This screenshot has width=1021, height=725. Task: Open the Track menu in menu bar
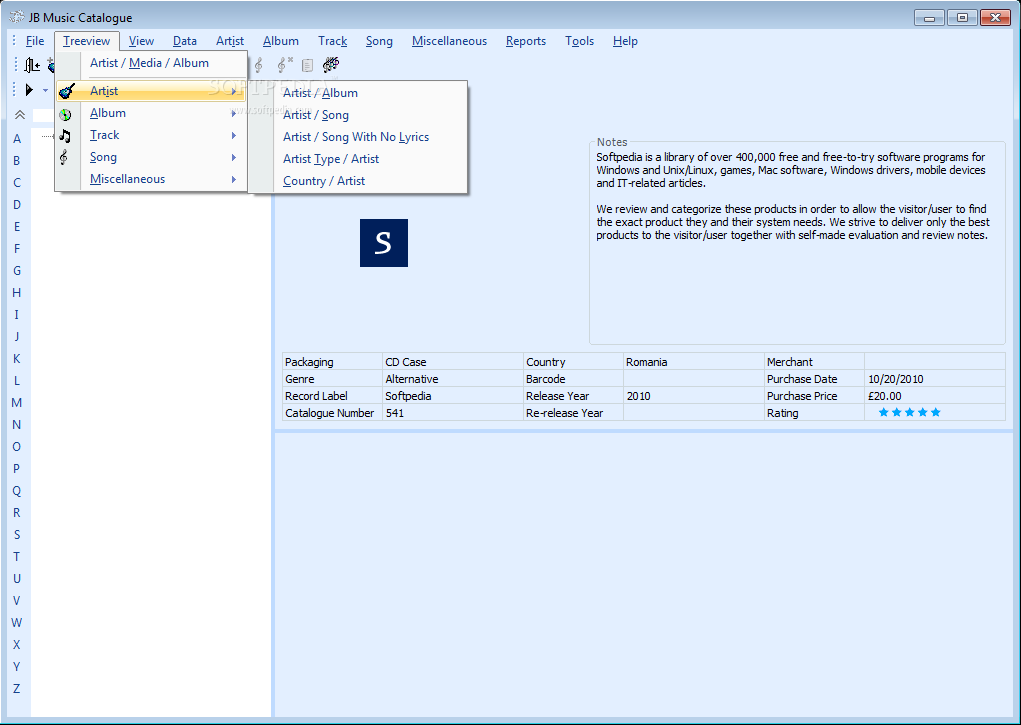pyautogui.click(x=333, y=41)
